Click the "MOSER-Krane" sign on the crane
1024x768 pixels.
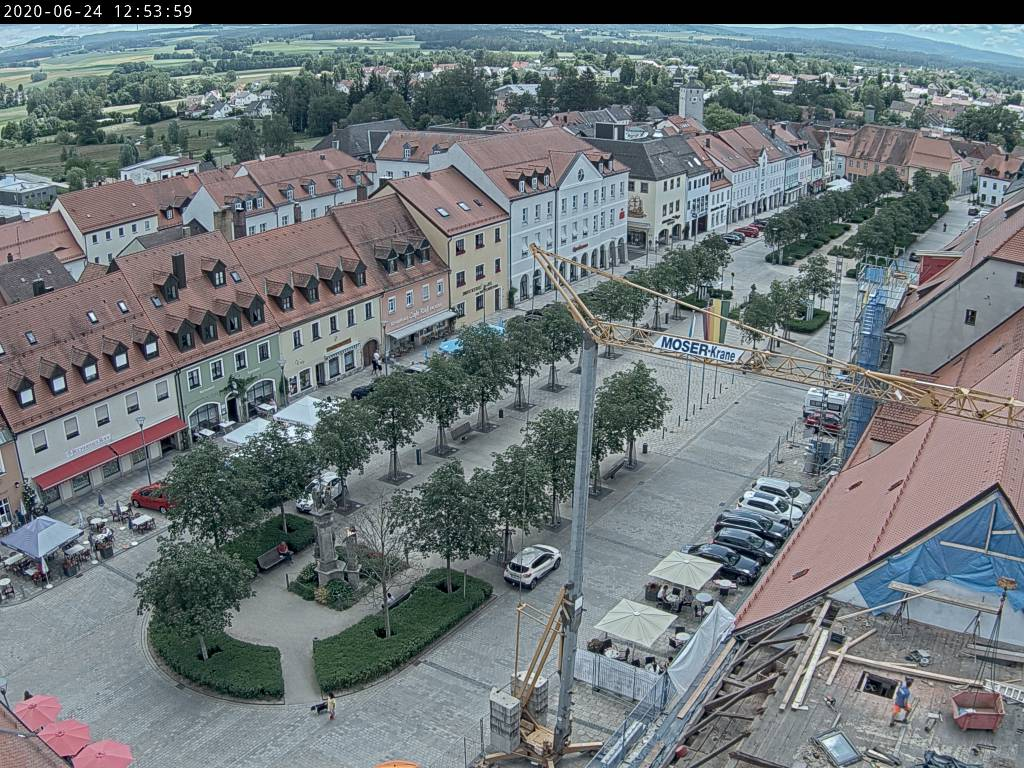point(698,349)
